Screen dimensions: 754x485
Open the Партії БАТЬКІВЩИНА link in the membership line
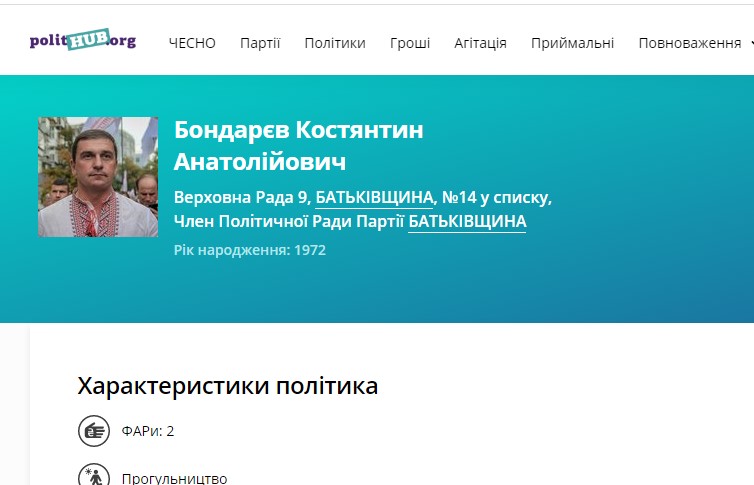[467, 221]
